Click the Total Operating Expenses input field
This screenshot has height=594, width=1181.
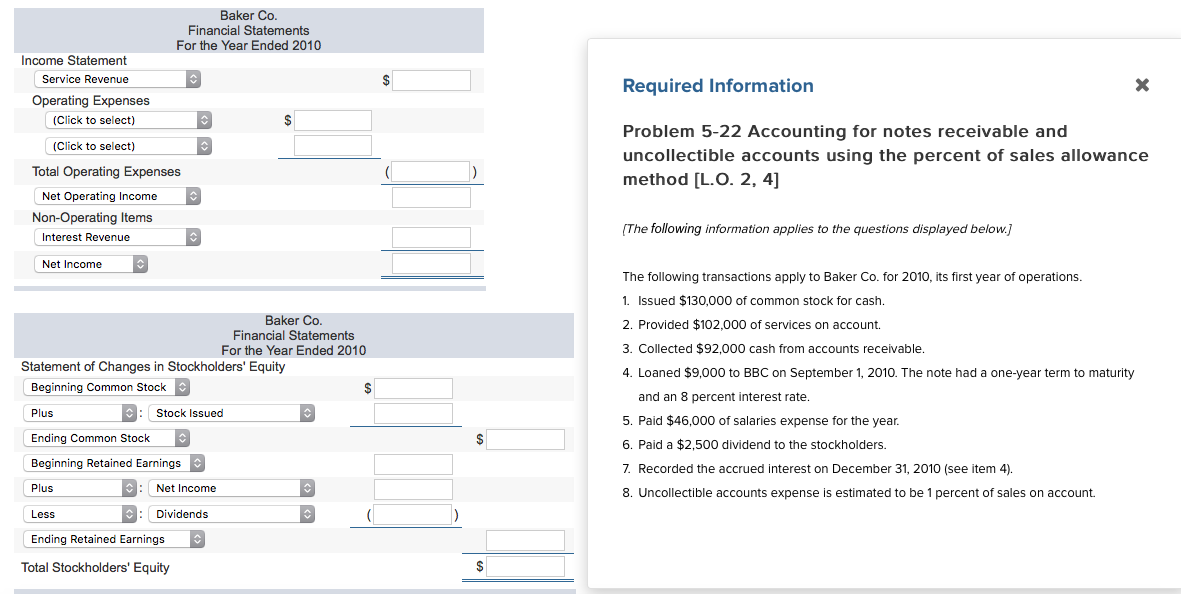pyautogui.click(x=431, y=171)
